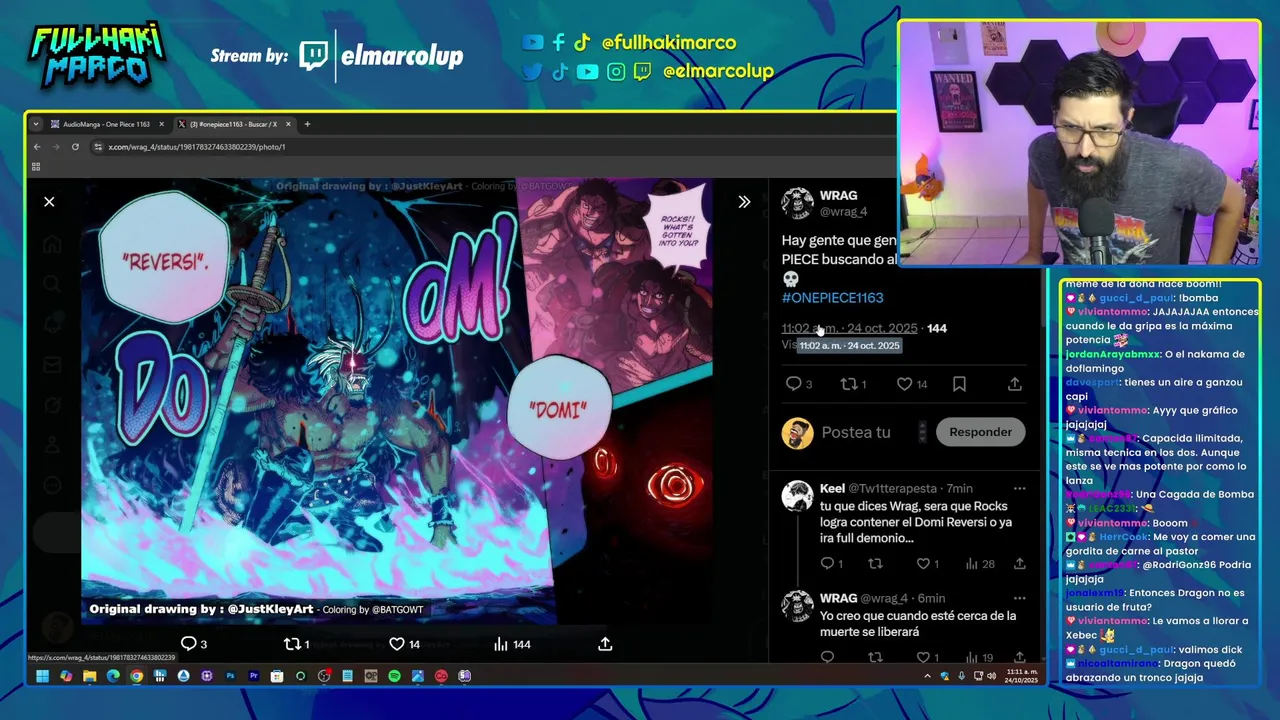Click the x.com address bar URL
The height and width of the screenshot is (720, 1280).
tap(197, 147)
